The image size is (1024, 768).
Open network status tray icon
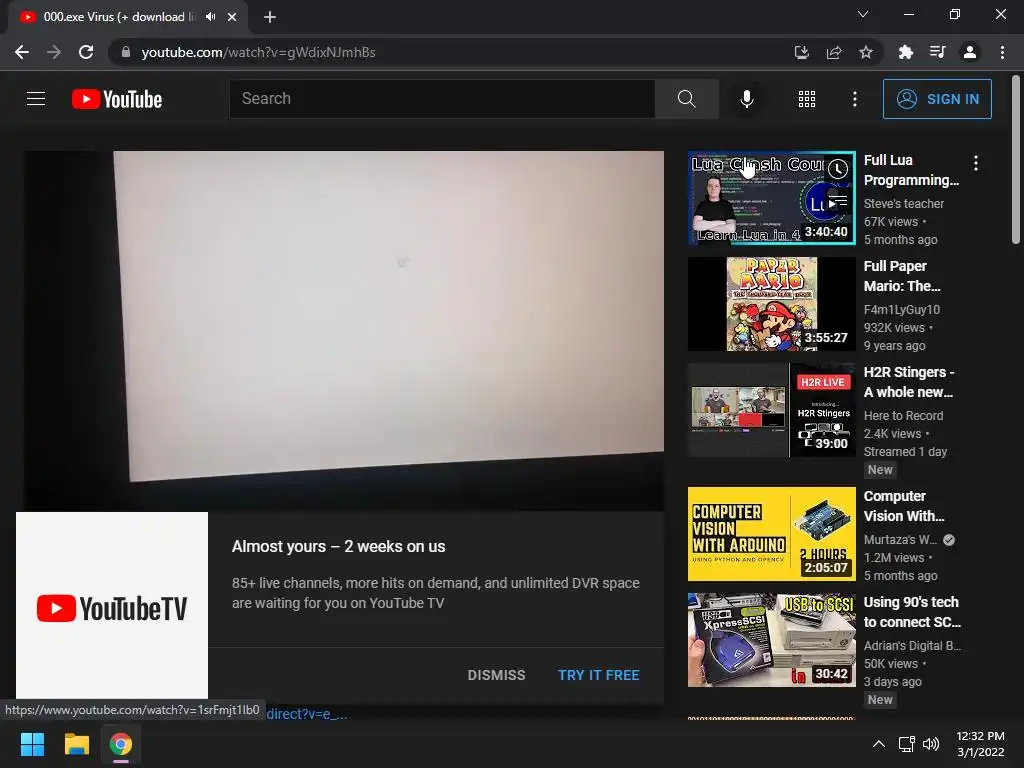pyautogui.click(x=906, y=744)
